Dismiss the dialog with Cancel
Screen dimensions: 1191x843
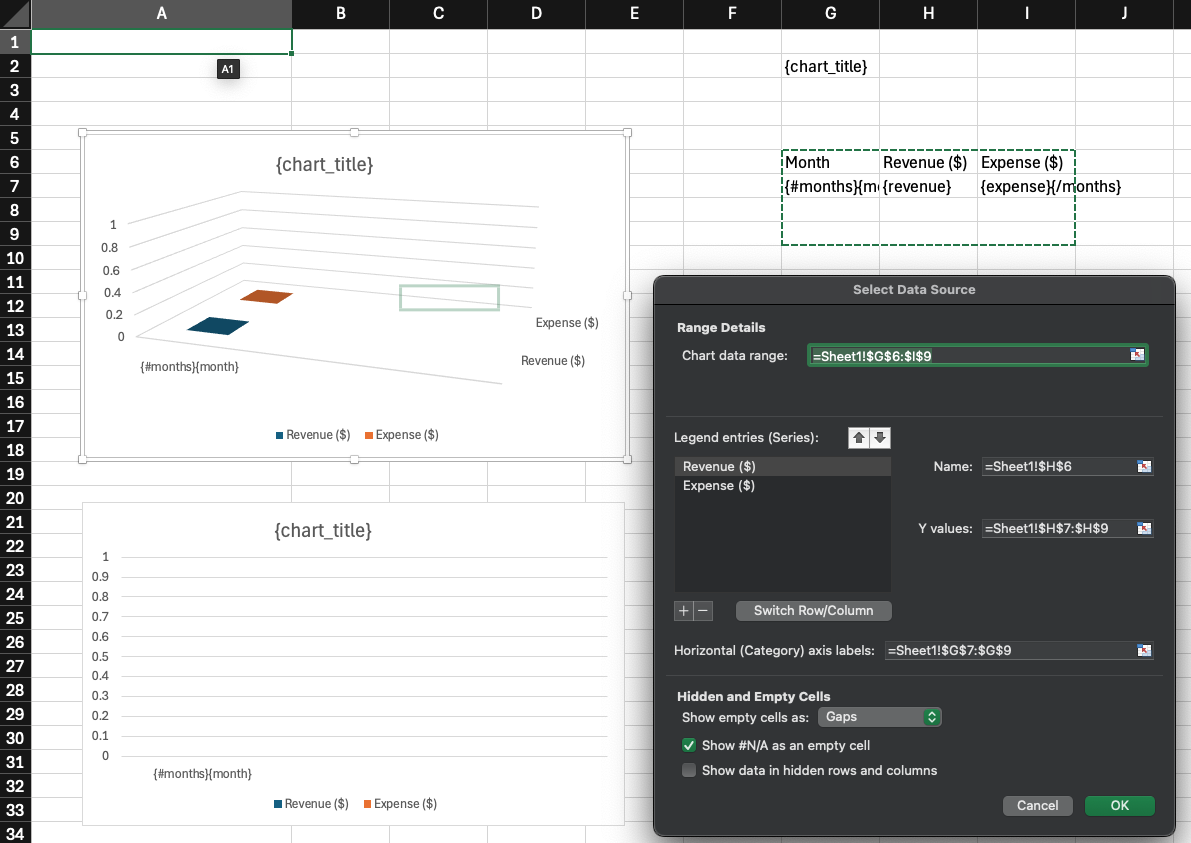point(1037,805)
